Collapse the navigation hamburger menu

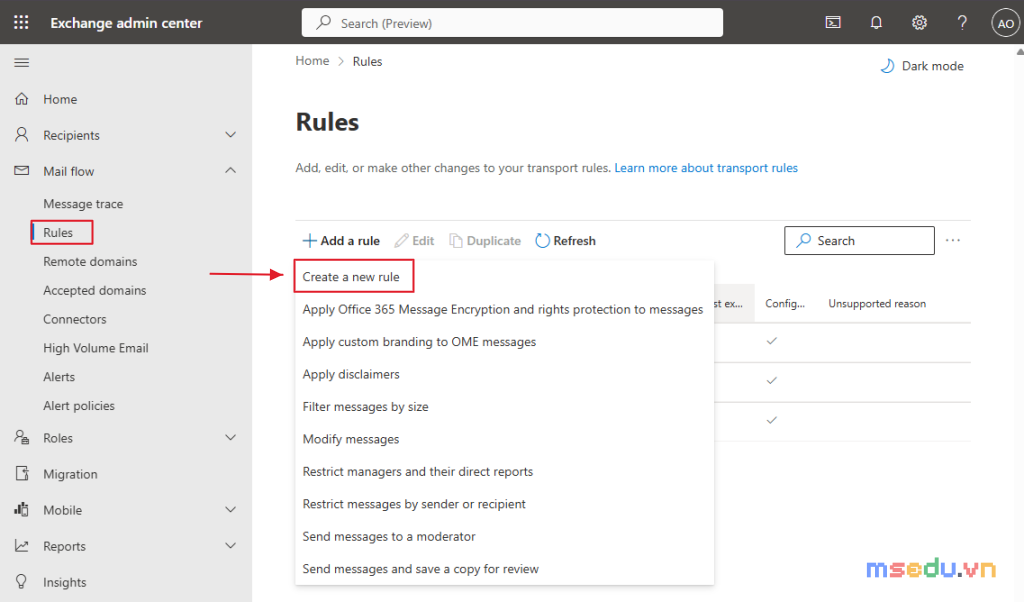coord(22,63)
